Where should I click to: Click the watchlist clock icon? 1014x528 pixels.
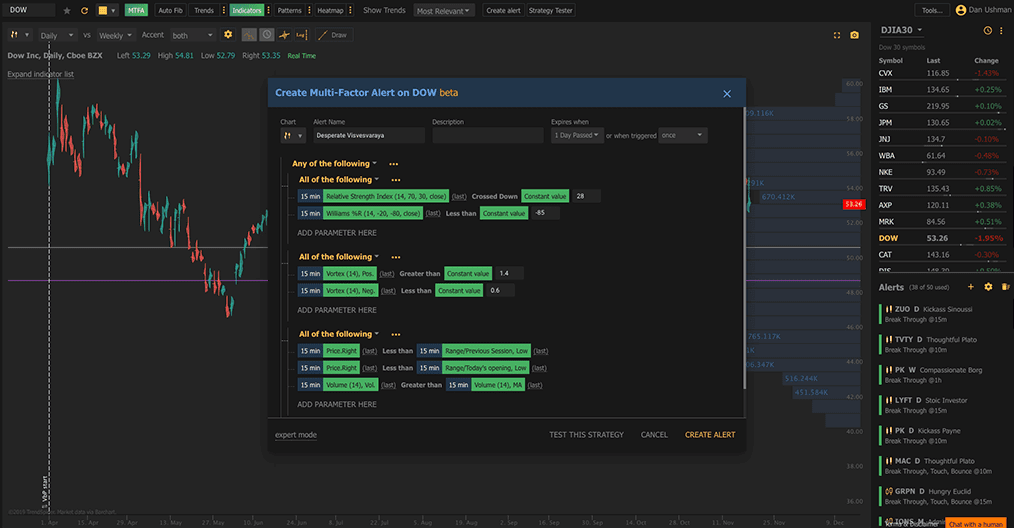click(987, 30)
